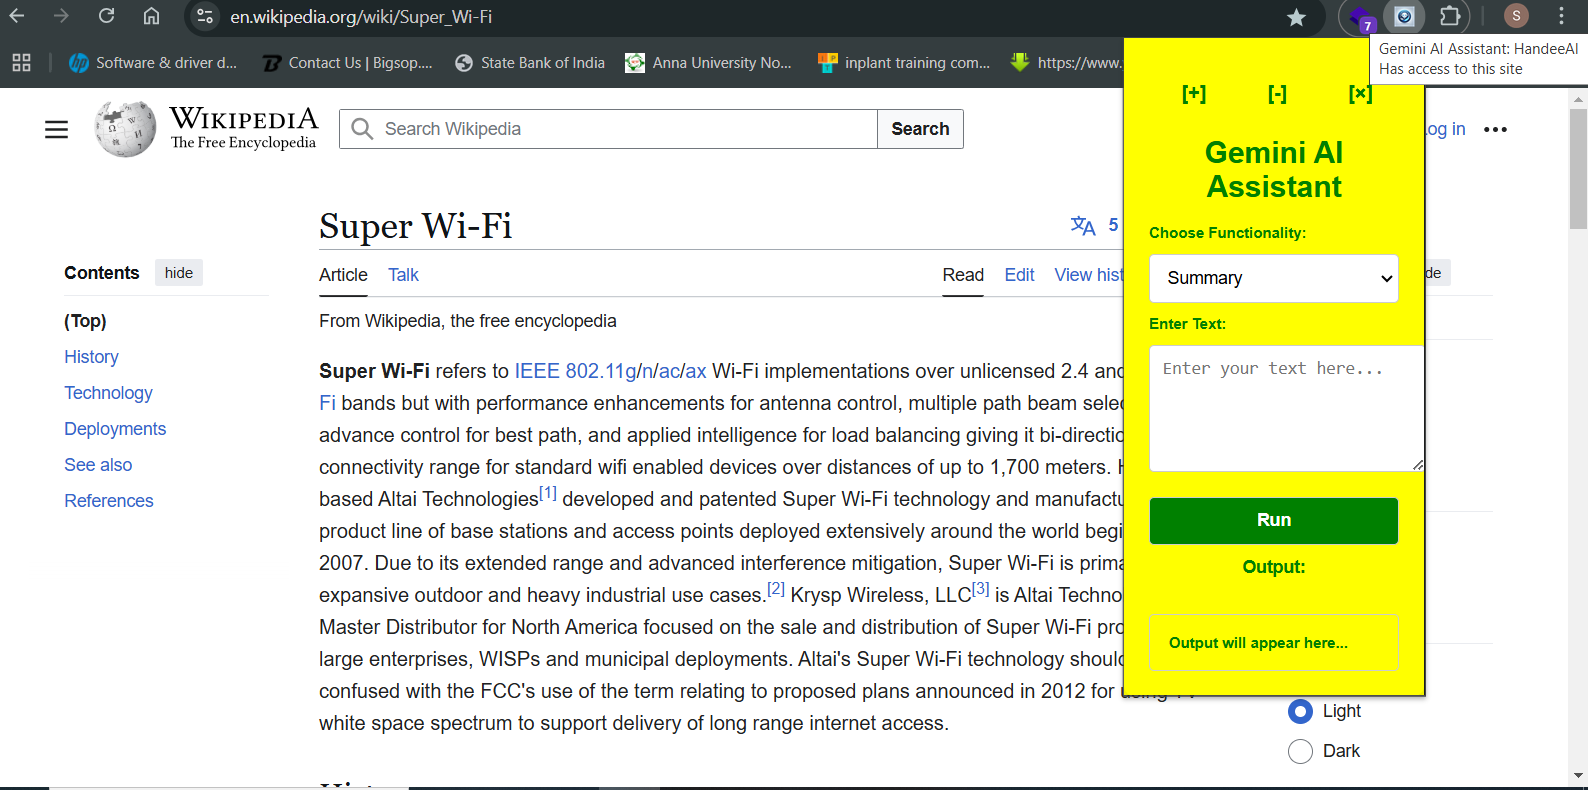Open inplant training com... bookmark
Viewport: 1588px width, 790px height.
[904, 63]
